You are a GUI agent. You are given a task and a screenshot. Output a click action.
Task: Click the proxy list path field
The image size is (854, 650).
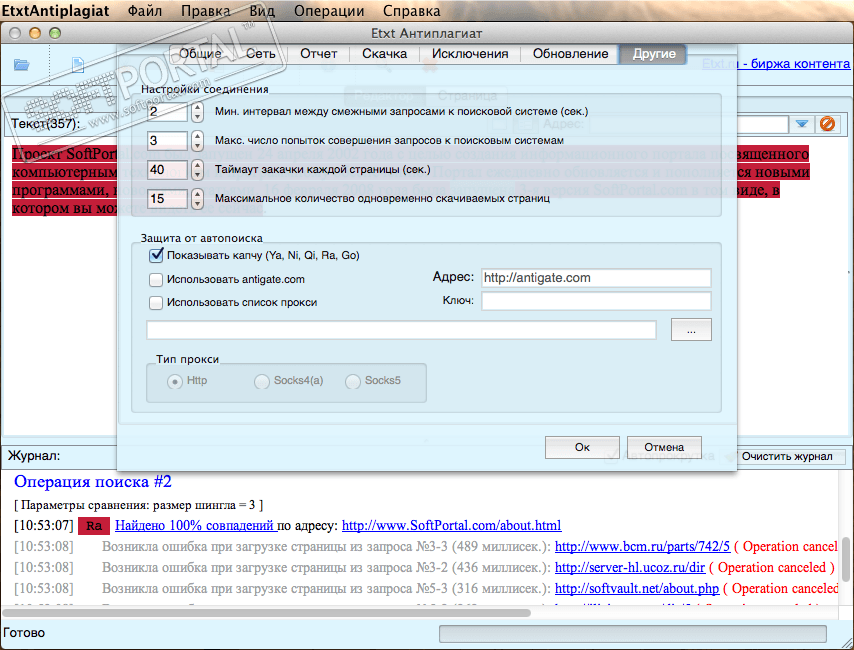pyautogui.click(x=401, y=330)
